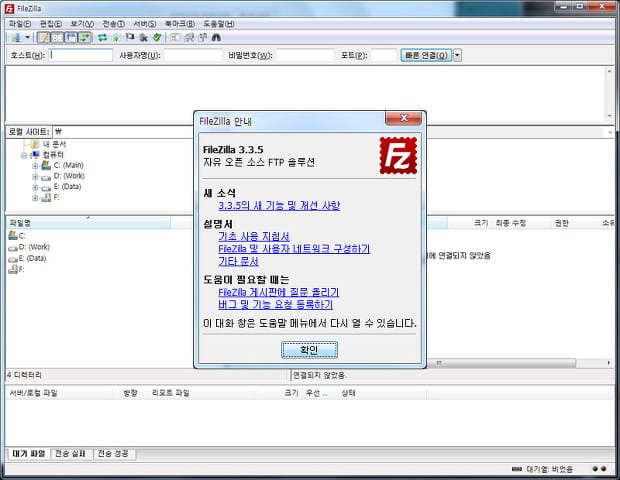The height and width of the screenshot is (480, 620).
Task: Open the 기타 문서 link
Action: pos(238,261)
